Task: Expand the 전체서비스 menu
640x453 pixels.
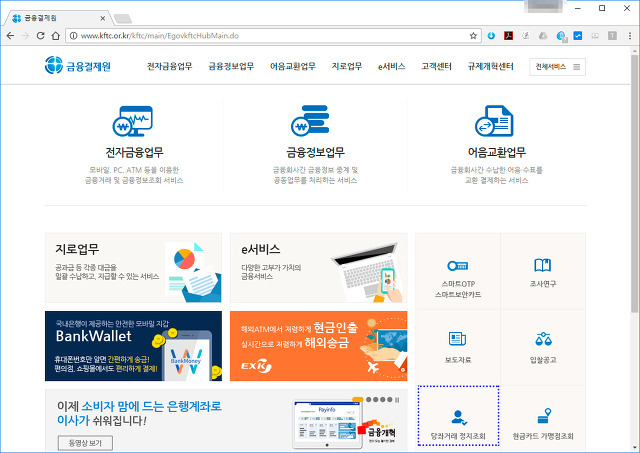Action: [558, 67]
